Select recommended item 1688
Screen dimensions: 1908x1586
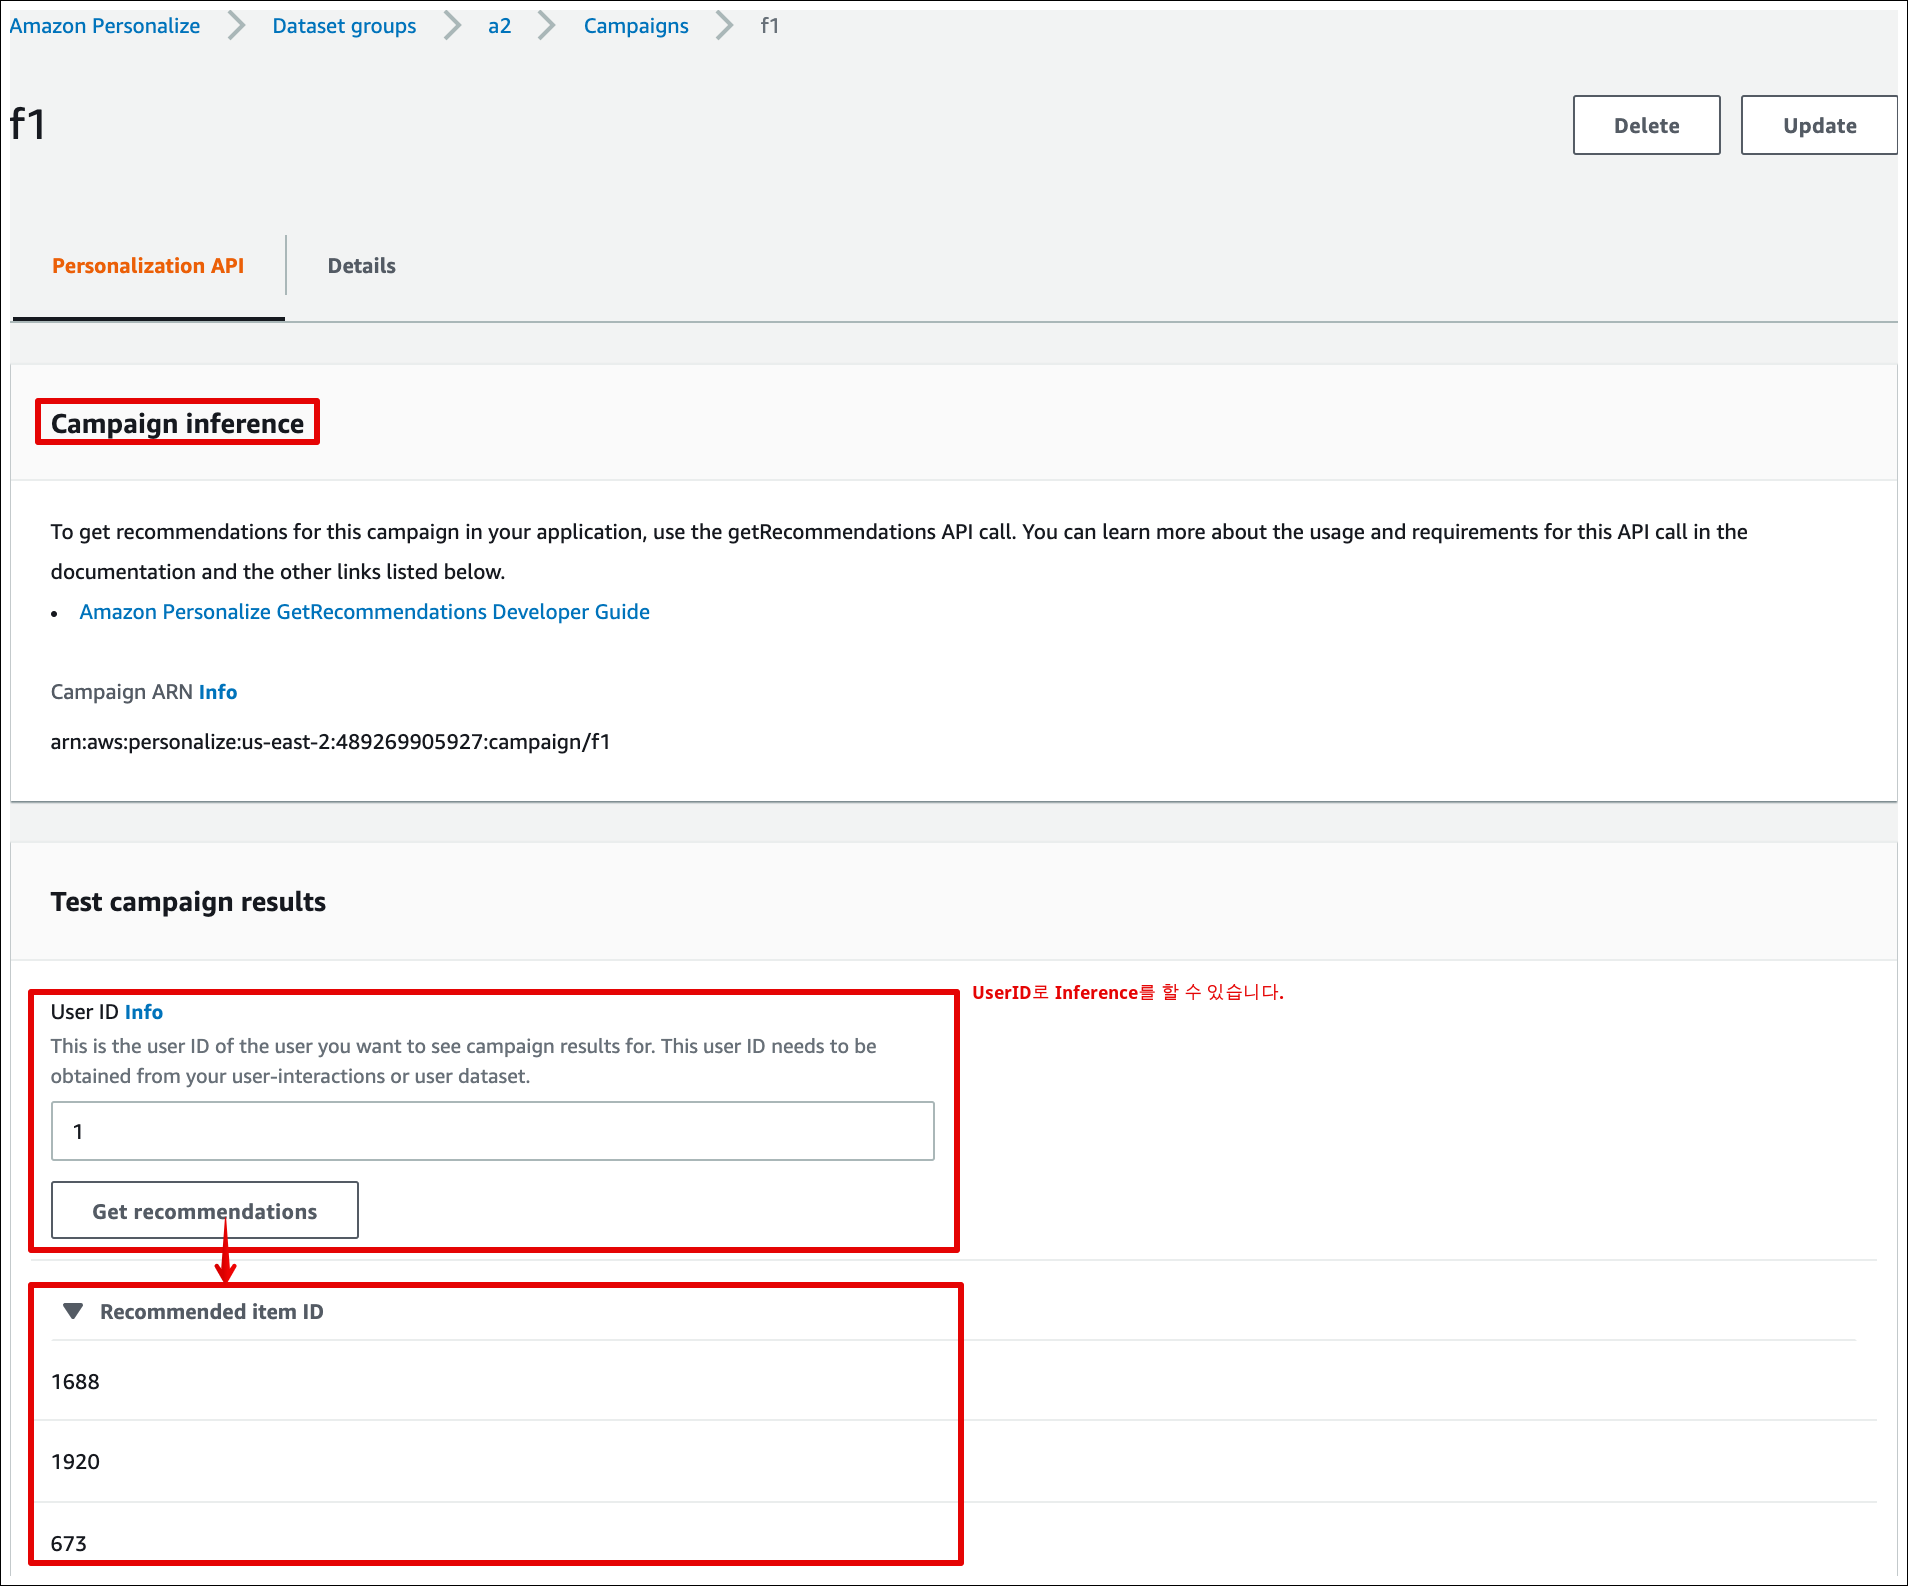75,1382
